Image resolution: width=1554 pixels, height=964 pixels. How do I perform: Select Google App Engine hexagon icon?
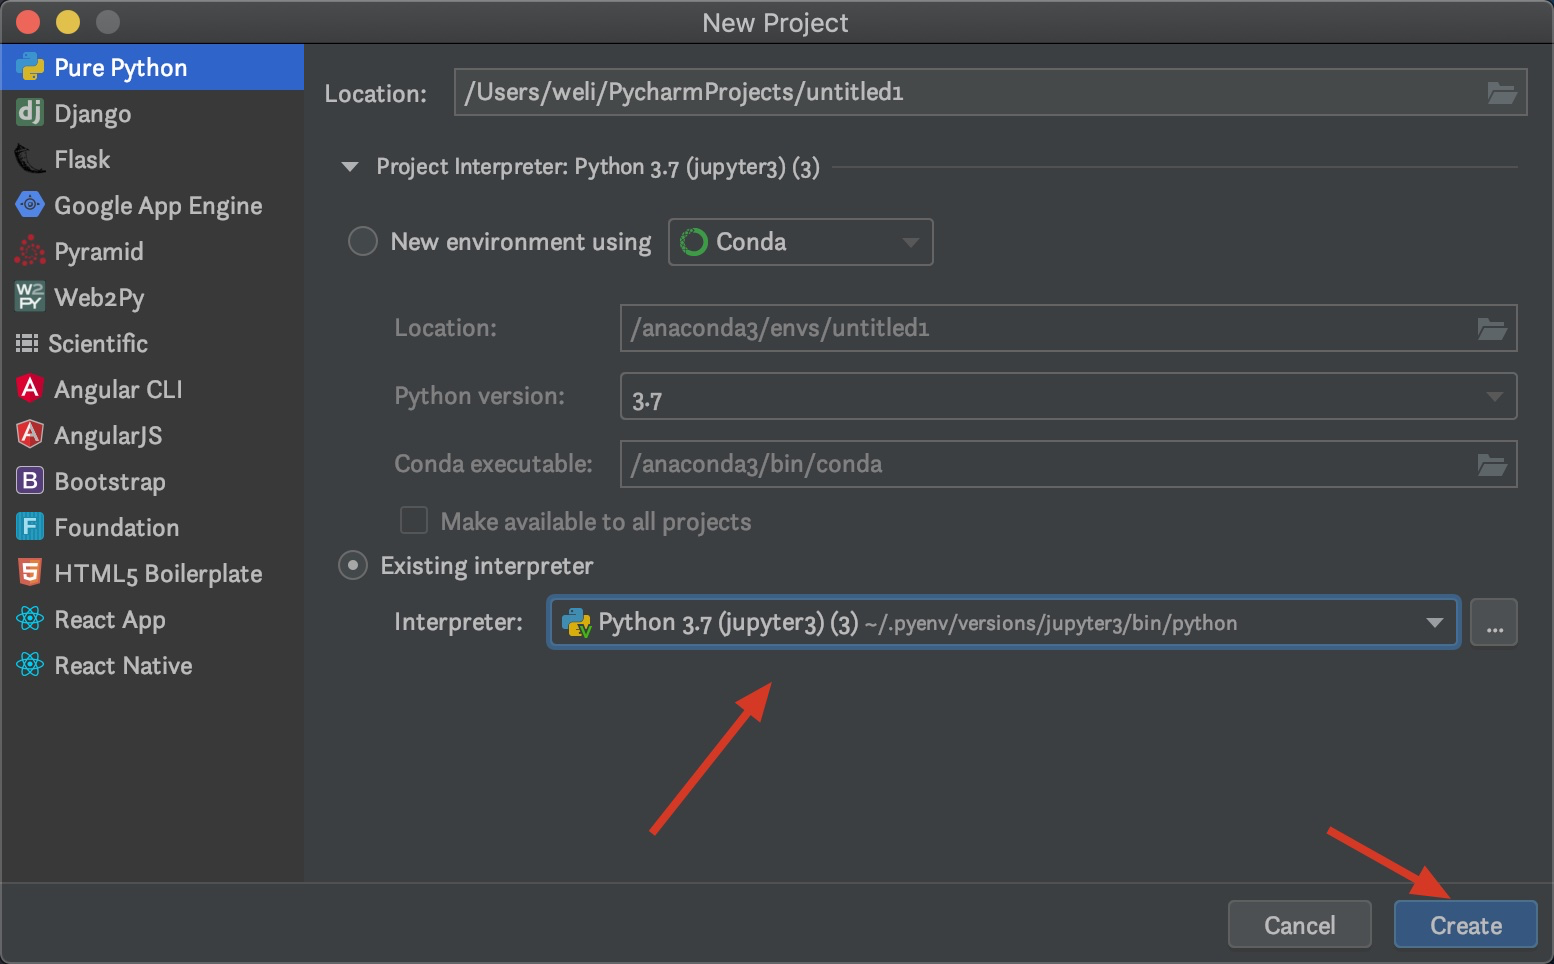30,205
